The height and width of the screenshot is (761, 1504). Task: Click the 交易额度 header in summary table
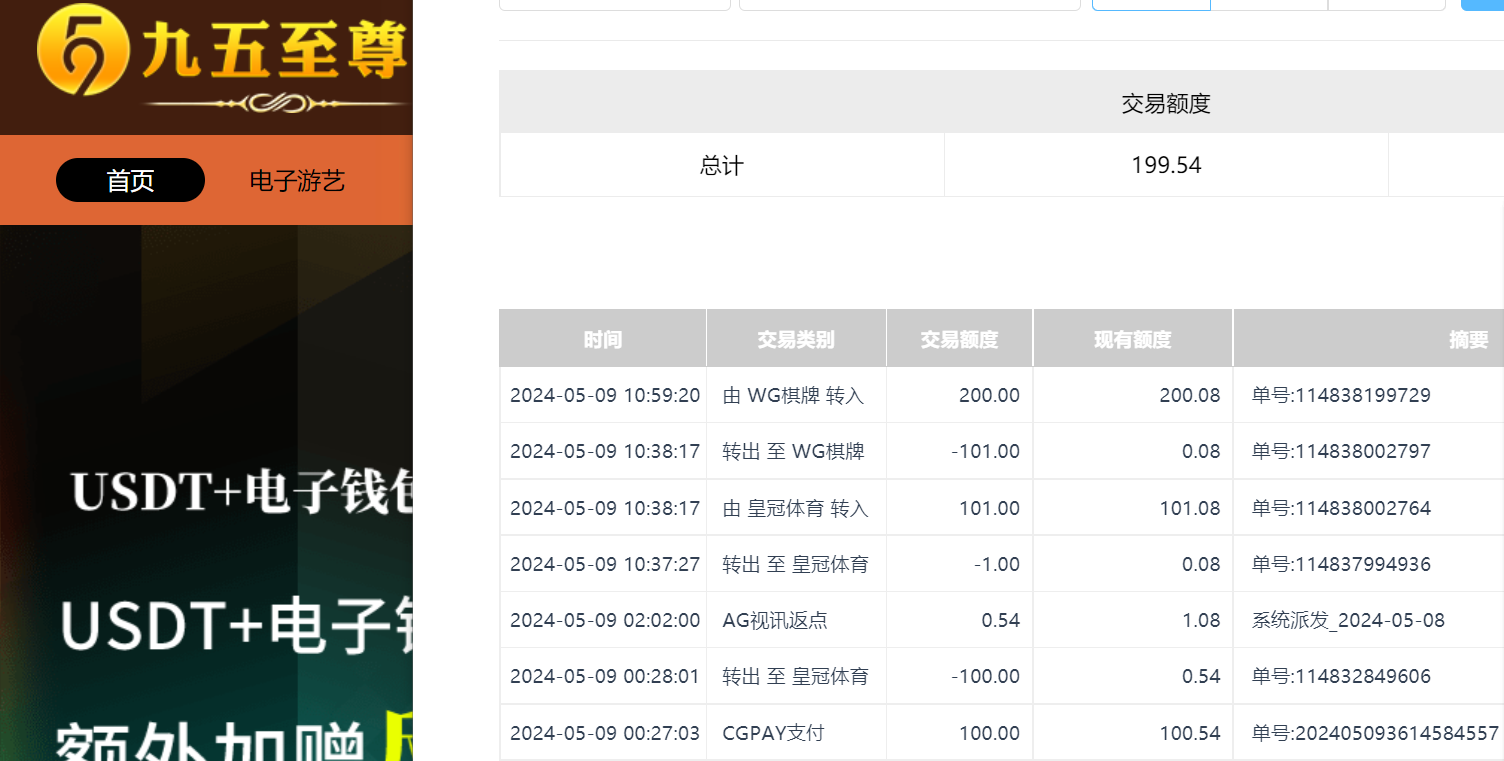(1166, 103)
